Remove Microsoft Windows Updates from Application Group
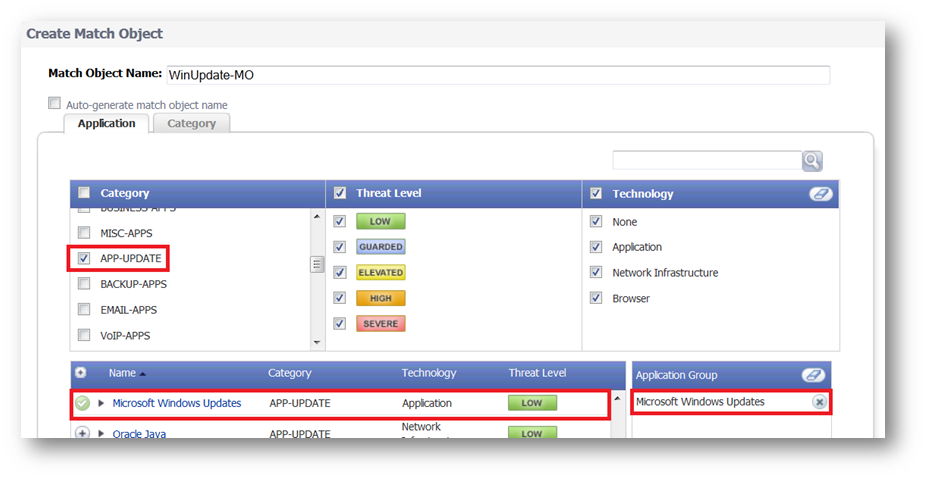 (819, 402)
